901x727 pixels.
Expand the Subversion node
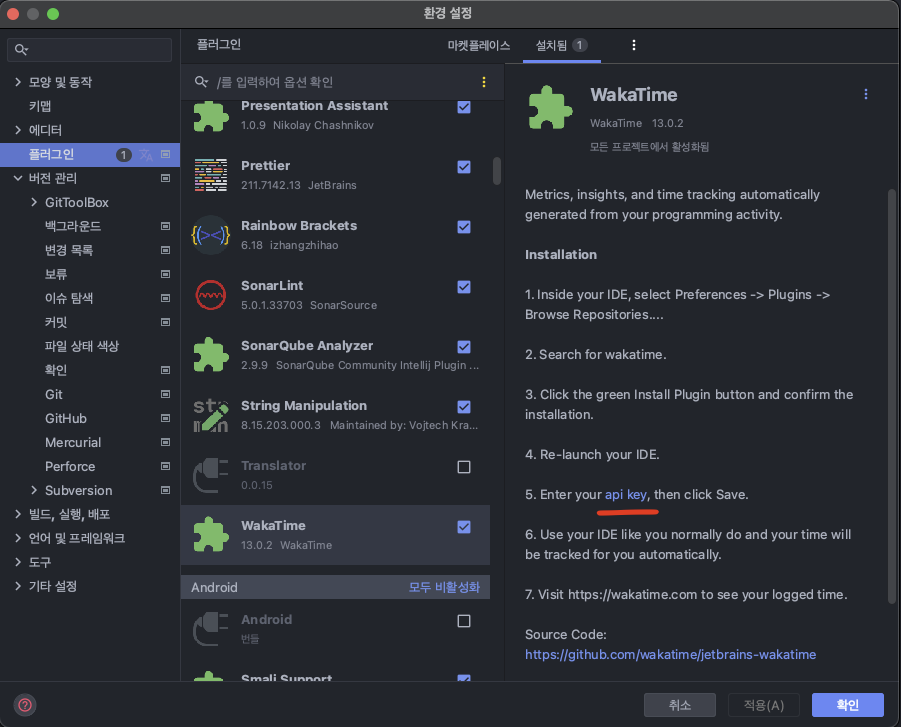(x=34, y=490)
